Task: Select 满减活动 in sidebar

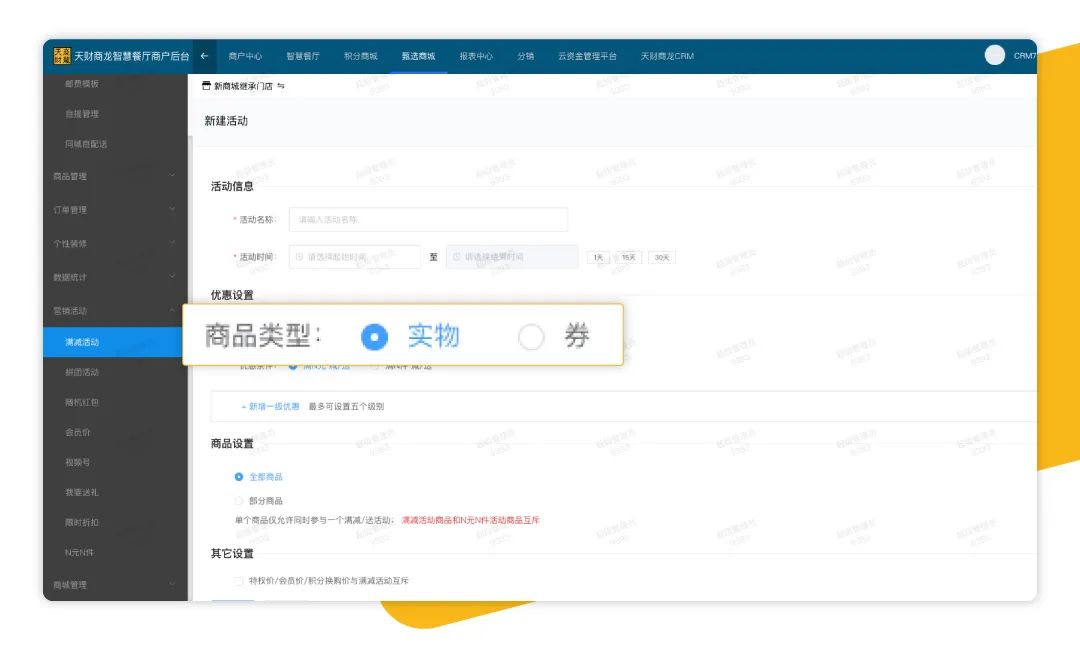Action: click(x=114, y=342)
